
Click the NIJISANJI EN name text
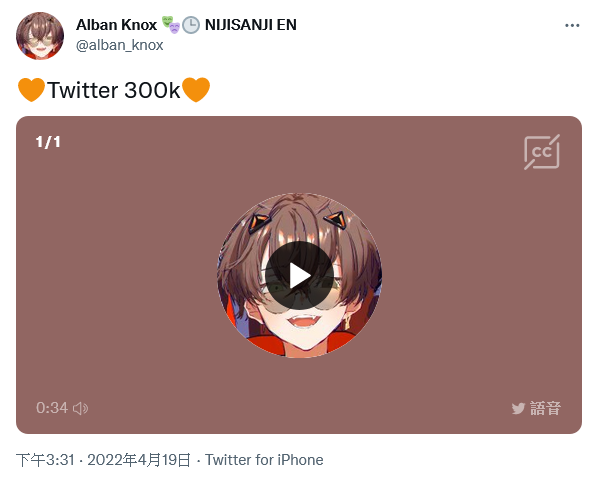(x=251, y=25)
